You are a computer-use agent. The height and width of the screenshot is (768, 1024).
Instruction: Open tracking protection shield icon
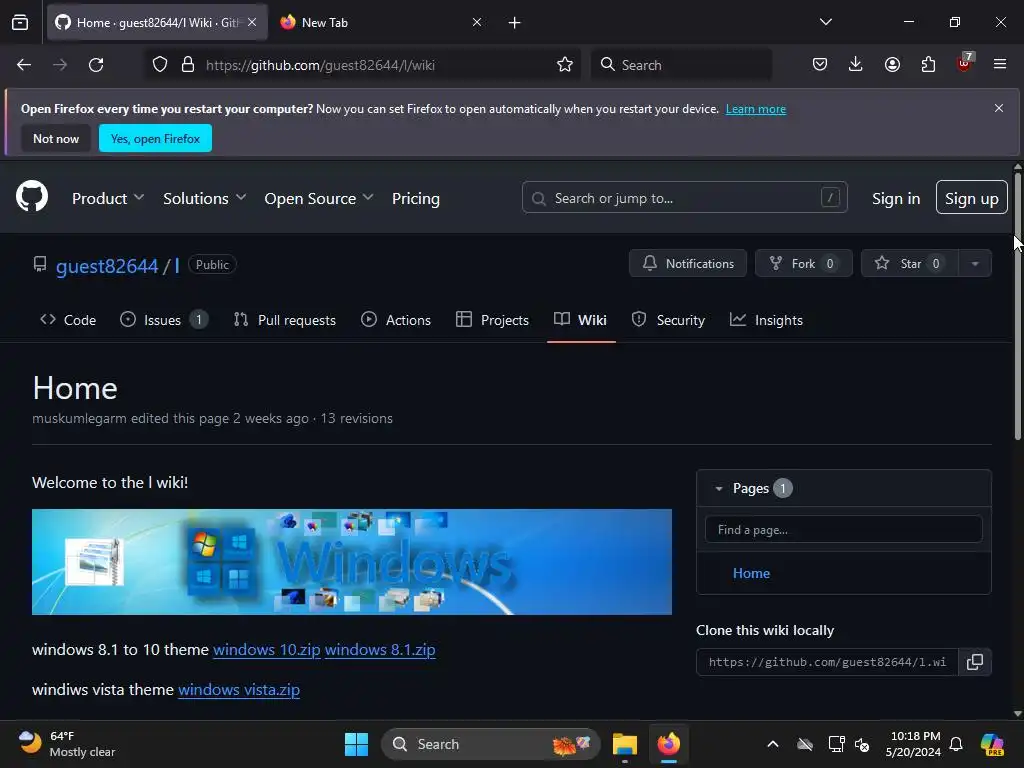tap(160, 65)
